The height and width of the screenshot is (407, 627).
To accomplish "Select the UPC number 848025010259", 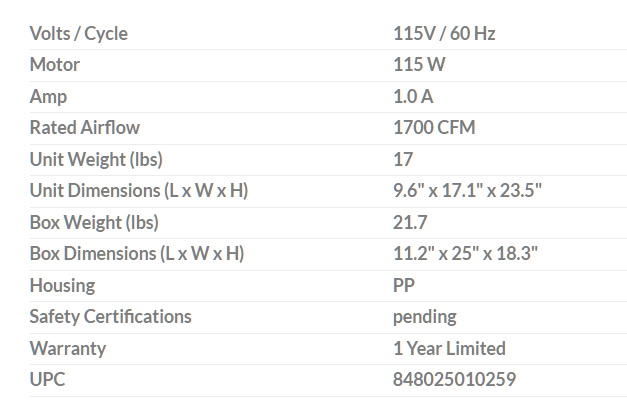I will [x=455, y=381].
